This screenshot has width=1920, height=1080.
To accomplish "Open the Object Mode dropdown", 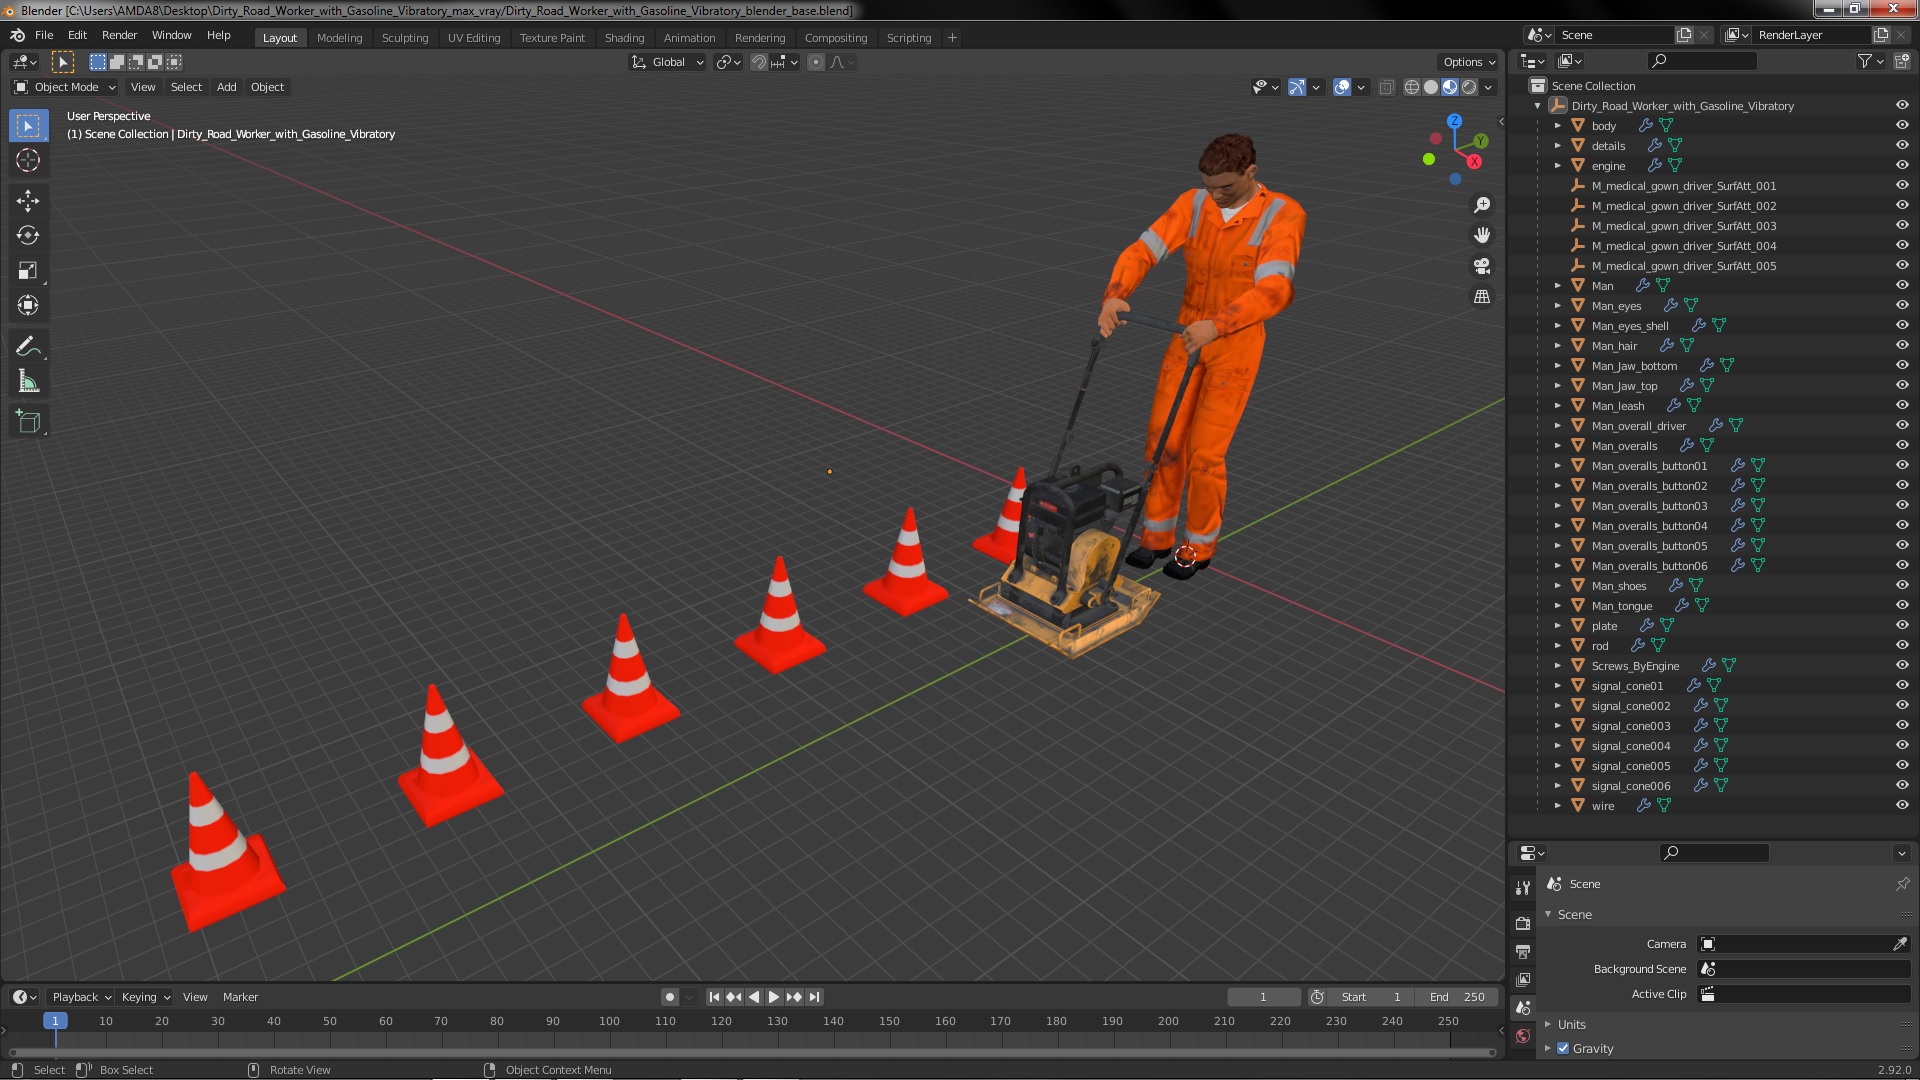I will 65,87.
